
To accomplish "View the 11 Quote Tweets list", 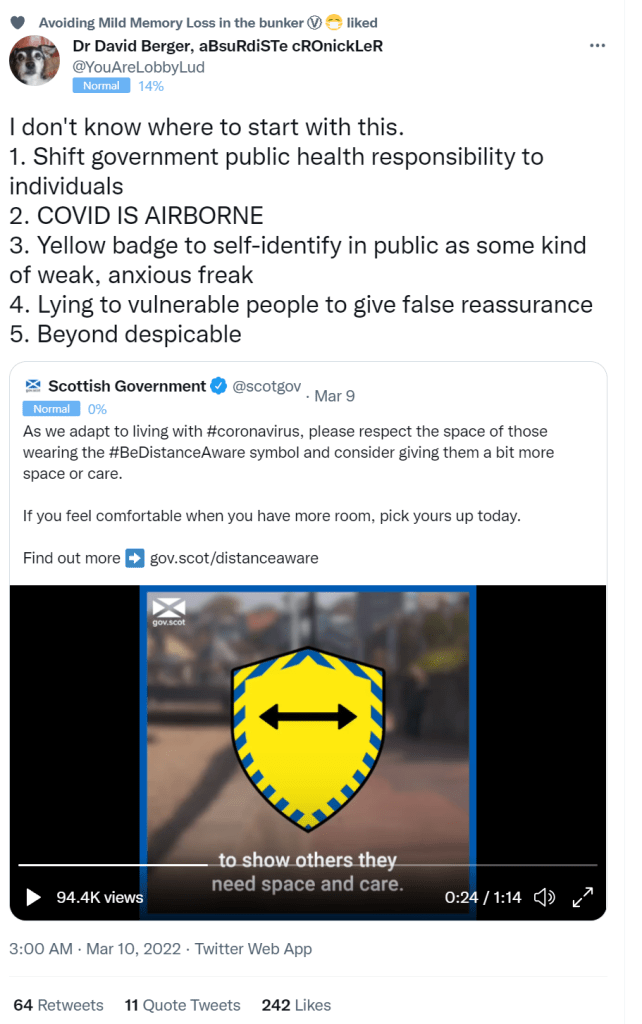I will (x=182, y=1005).
